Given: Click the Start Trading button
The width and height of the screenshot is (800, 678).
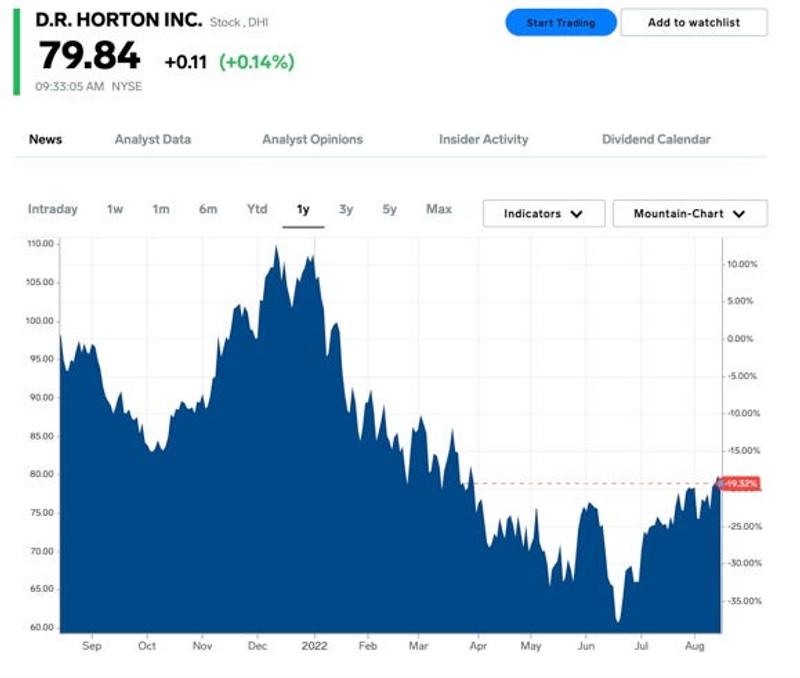Looking at the screenshot, I should coord(561,22).
